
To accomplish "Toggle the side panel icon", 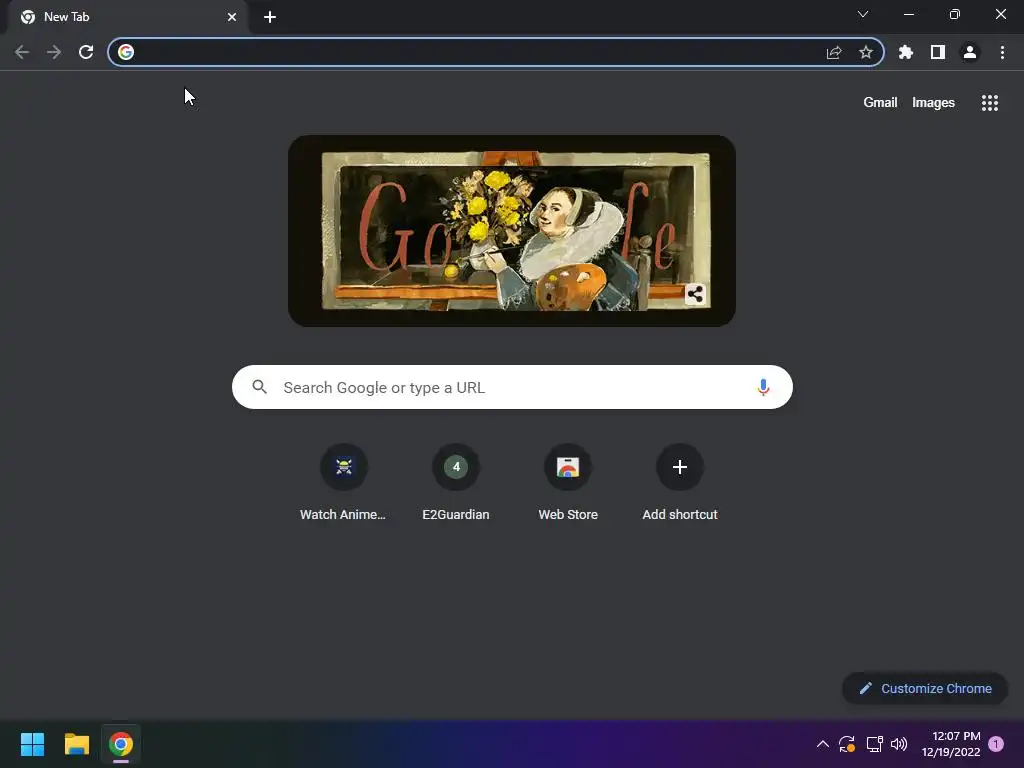I will click(x=938, y=52).
